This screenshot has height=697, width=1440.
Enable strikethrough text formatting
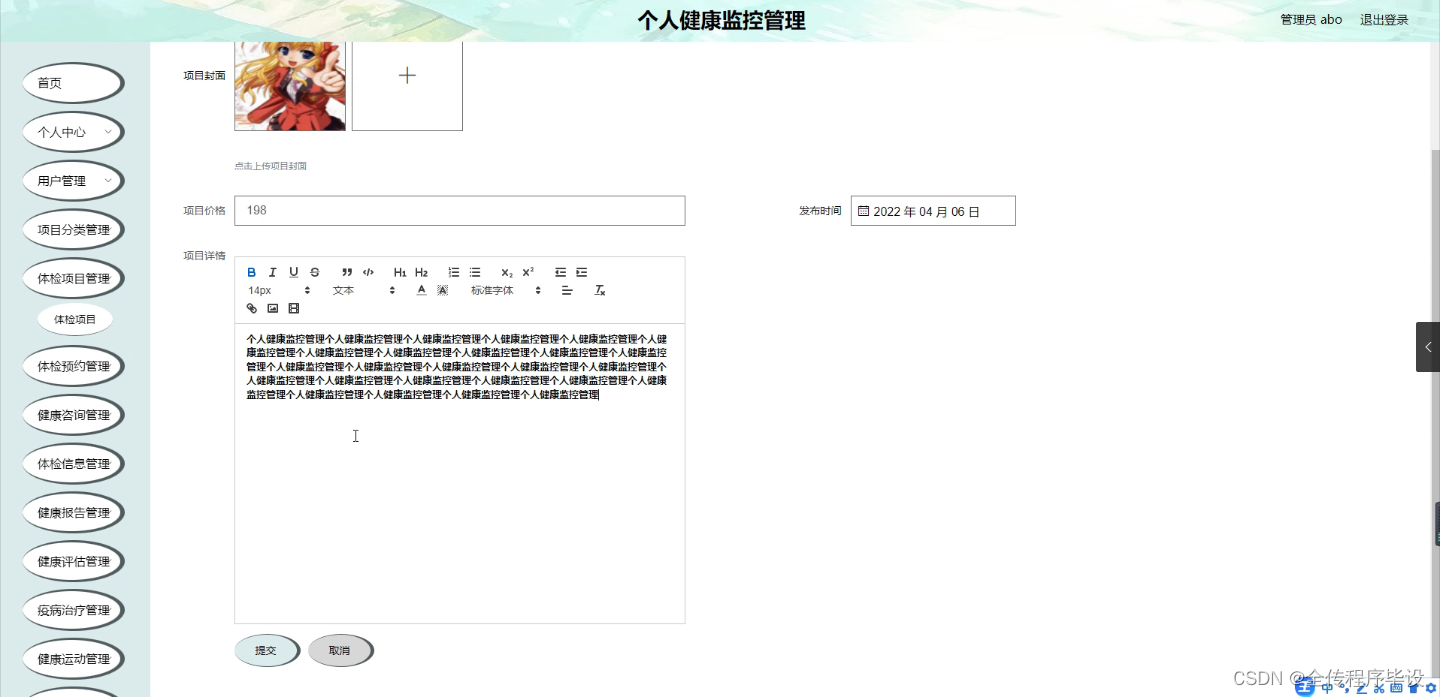coord(314,272)
